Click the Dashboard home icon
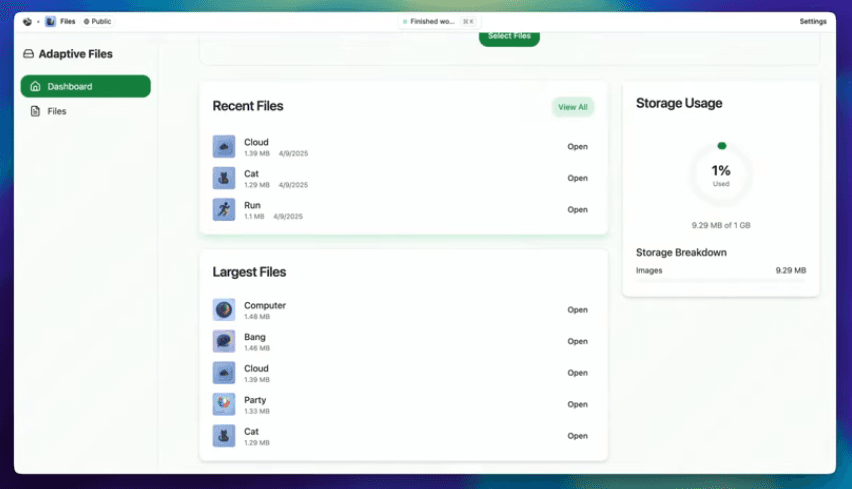The image size is (852, 489). [x=35, y=86]
